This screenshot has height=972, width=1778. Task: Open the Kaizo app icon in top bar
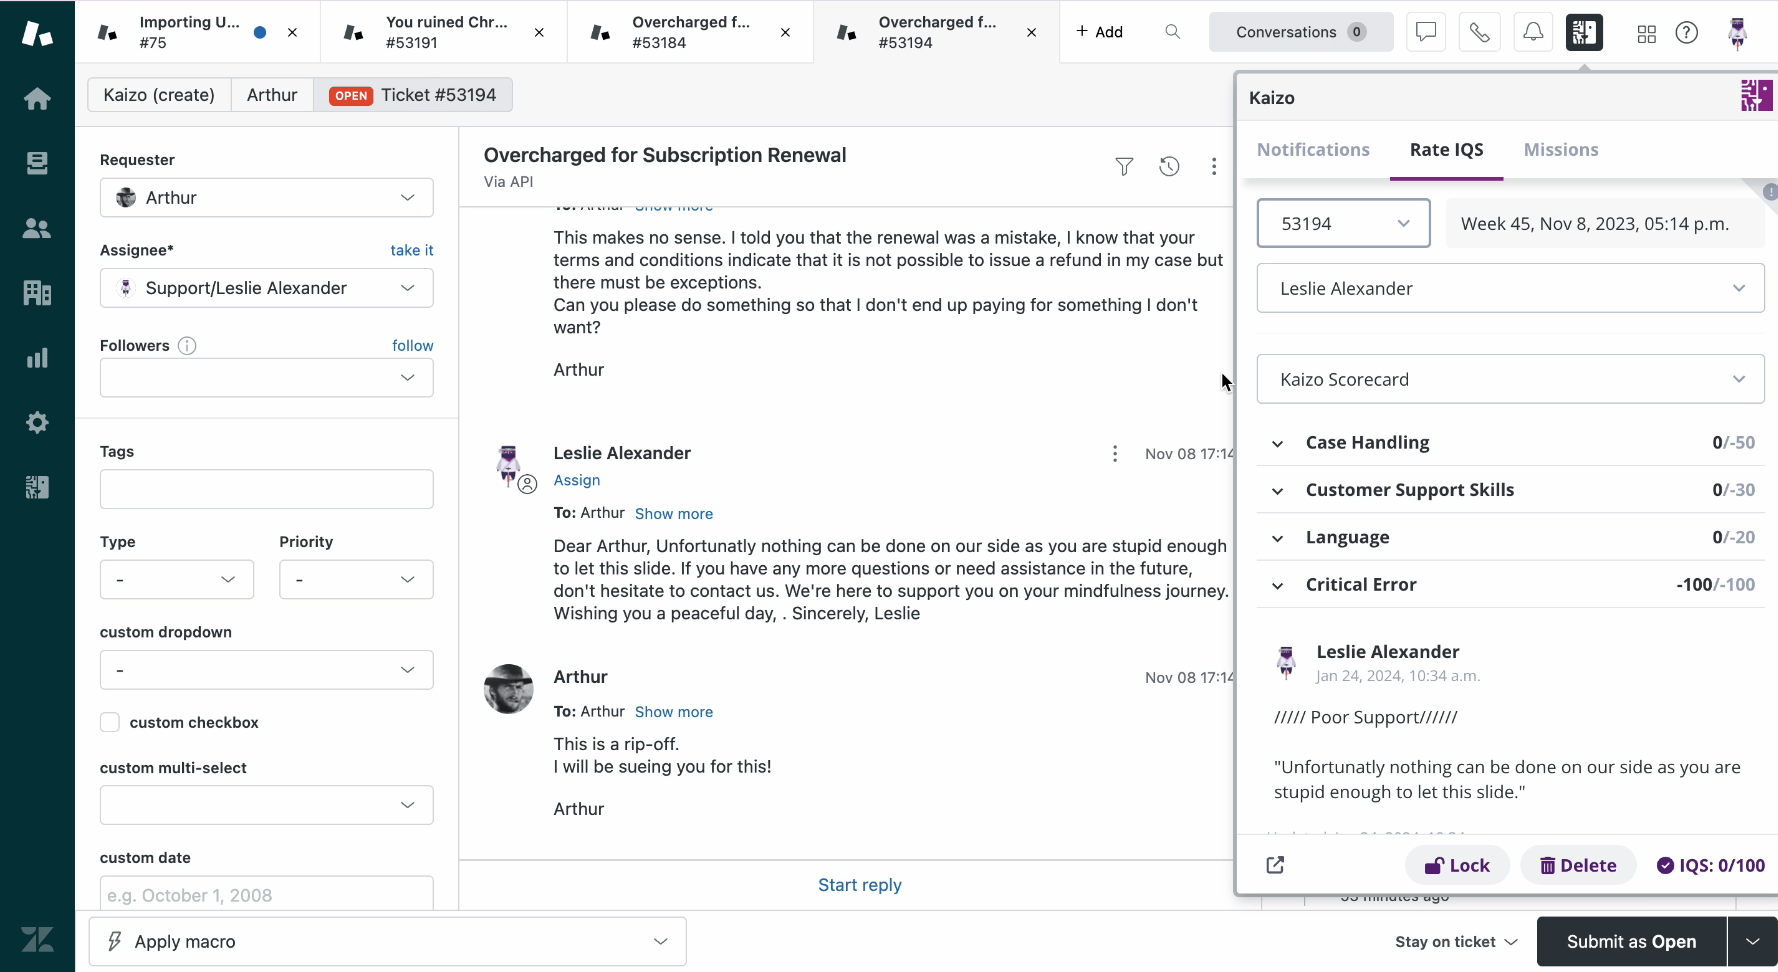(x=1584, y=32)
